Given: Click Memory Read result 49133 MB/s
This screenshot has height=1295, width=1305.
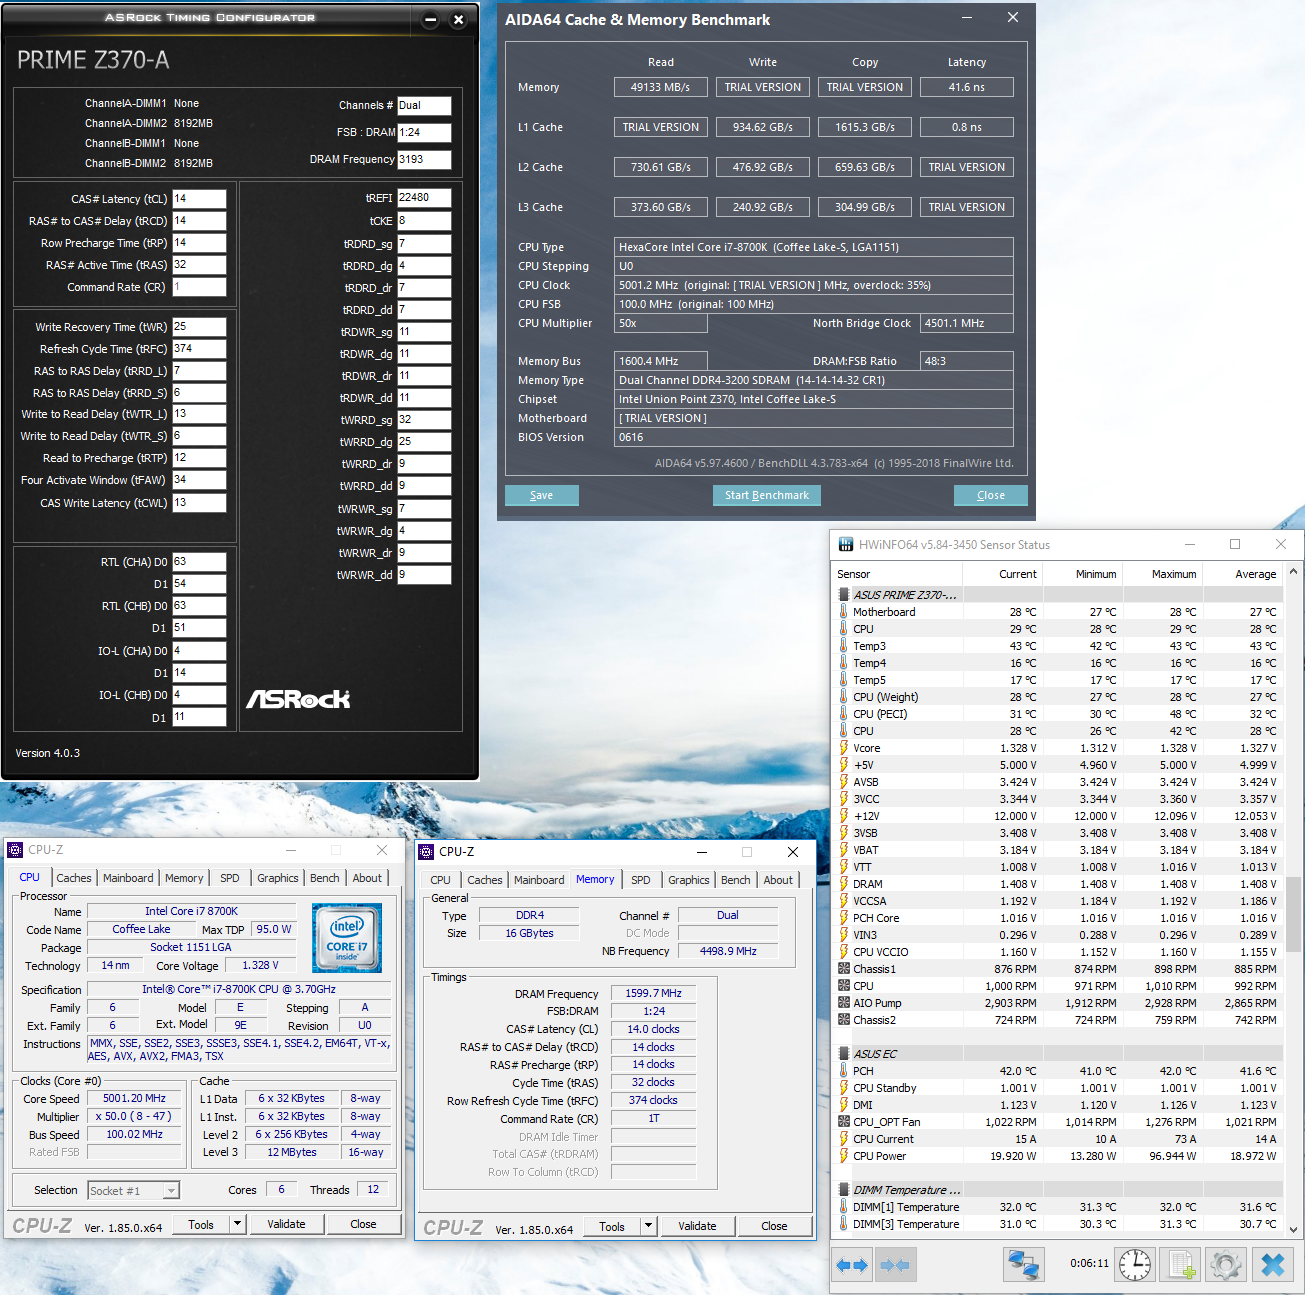Looking at the screenshot, I should point(660,87).
